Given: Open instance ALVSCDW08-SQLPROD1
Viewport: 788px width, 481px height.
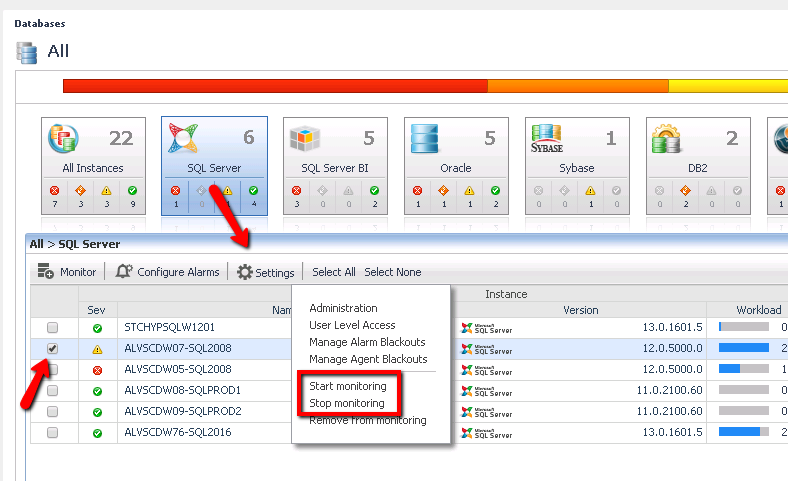Looking at the screenshot, I should pos(182,390).
